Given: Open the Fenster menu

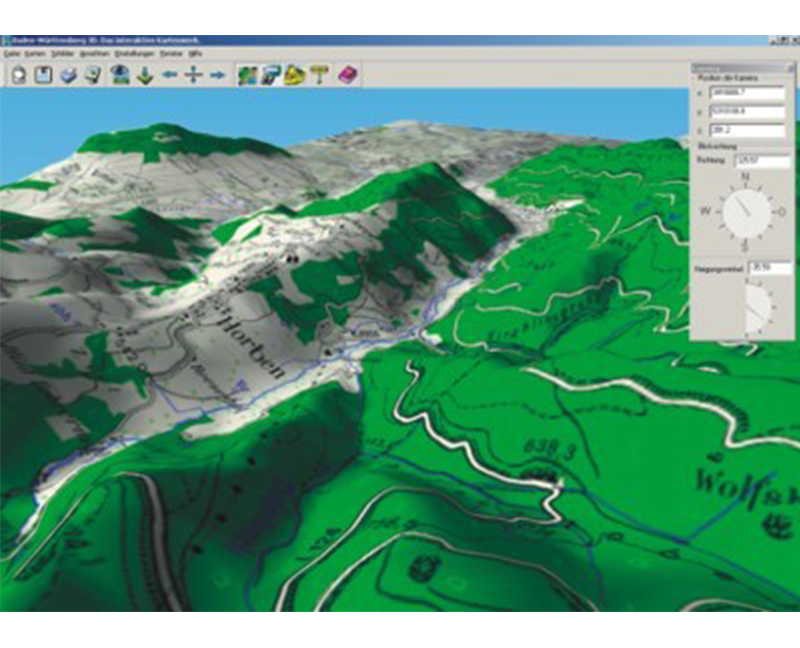Looking at the screenshot, I should [171, 52].
